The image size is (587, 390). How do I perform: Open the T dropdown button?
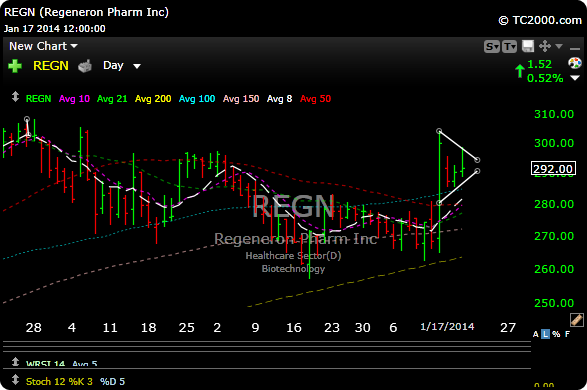tap(509, 46)
